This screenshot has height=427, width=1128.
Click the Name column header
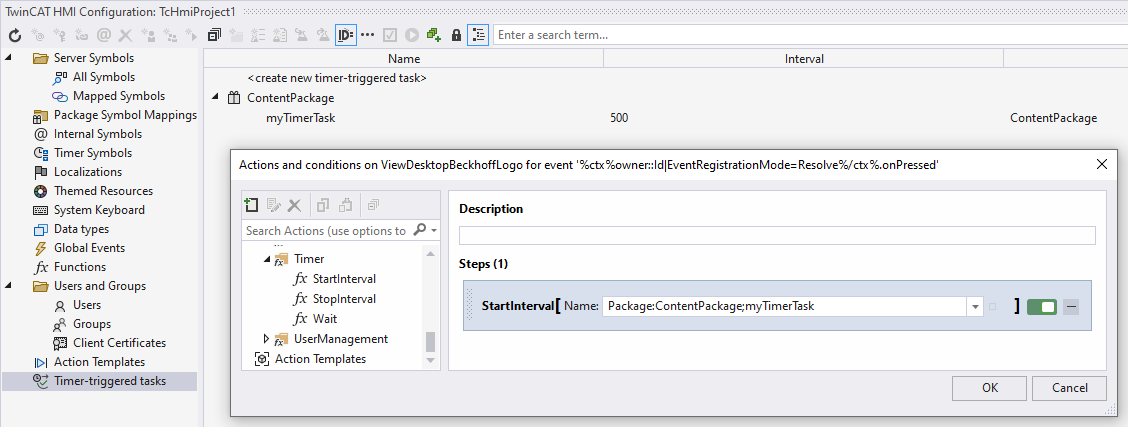(404, 59)
